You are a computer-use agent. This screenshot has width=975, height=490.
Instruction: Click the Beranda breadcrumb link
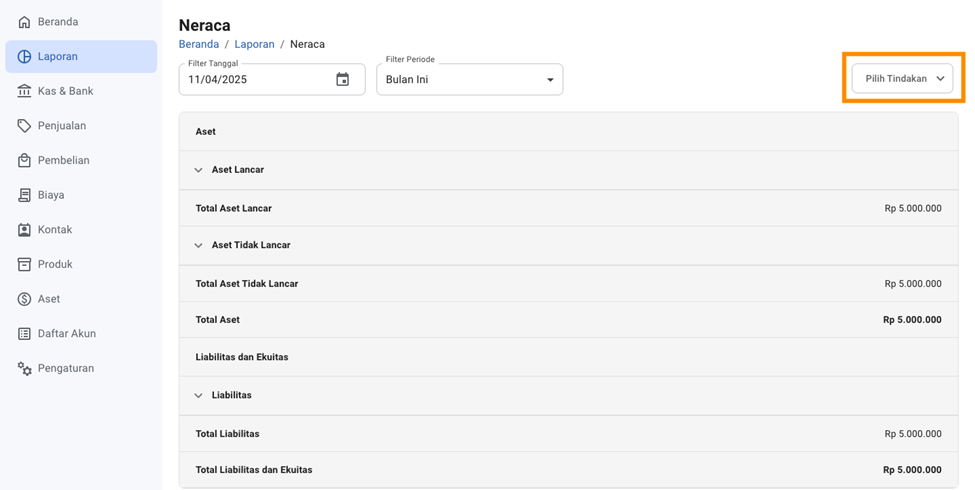[x=198, y=44]
